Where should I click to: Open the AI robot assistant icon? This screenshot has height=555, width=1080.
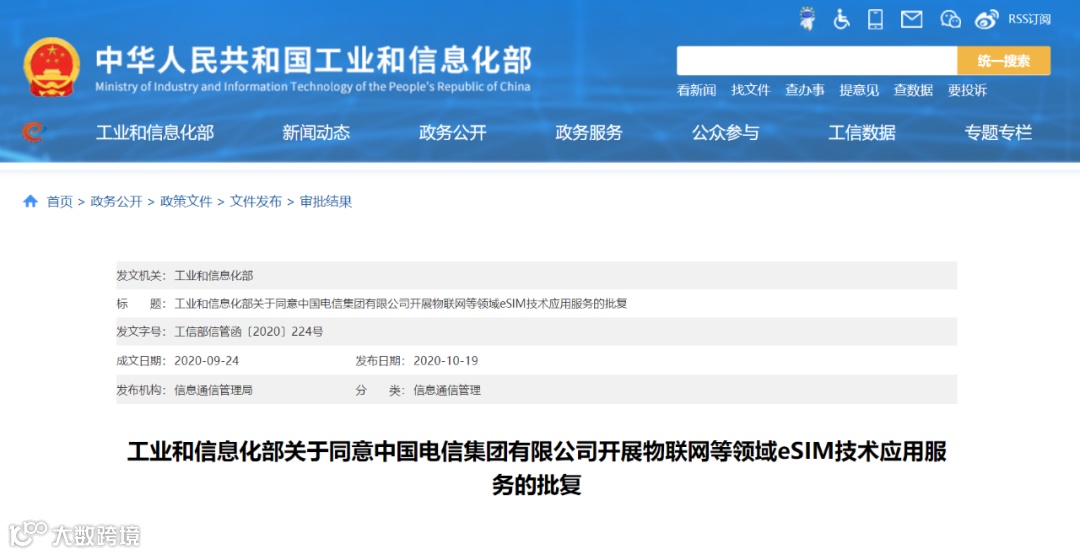point(807,19)
